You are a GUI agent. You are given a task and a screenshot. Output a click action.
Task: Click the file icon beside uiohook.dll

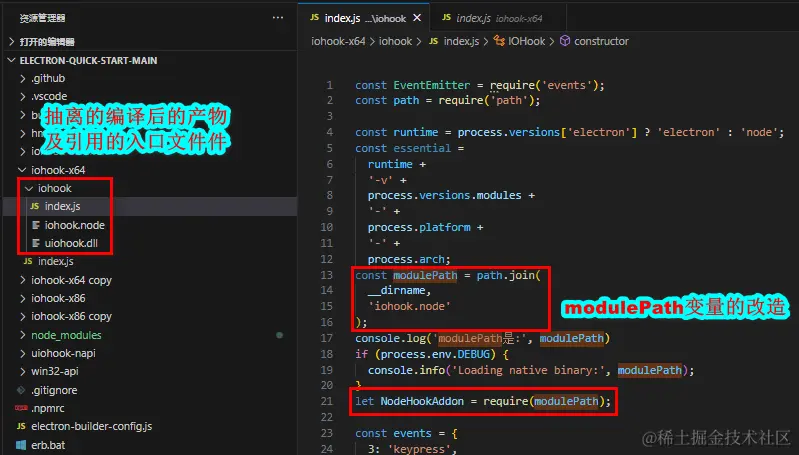click(x=36, y=244)
